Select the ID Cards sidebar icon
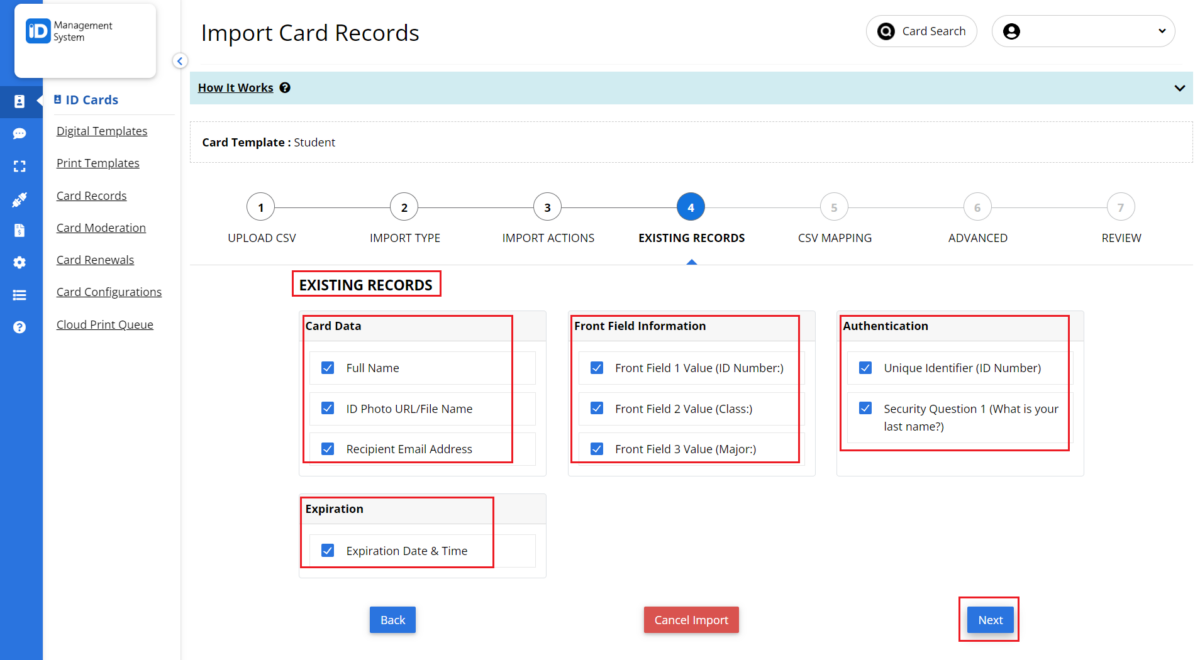This screenshot has height=660, width=1200. coord(21,101)
